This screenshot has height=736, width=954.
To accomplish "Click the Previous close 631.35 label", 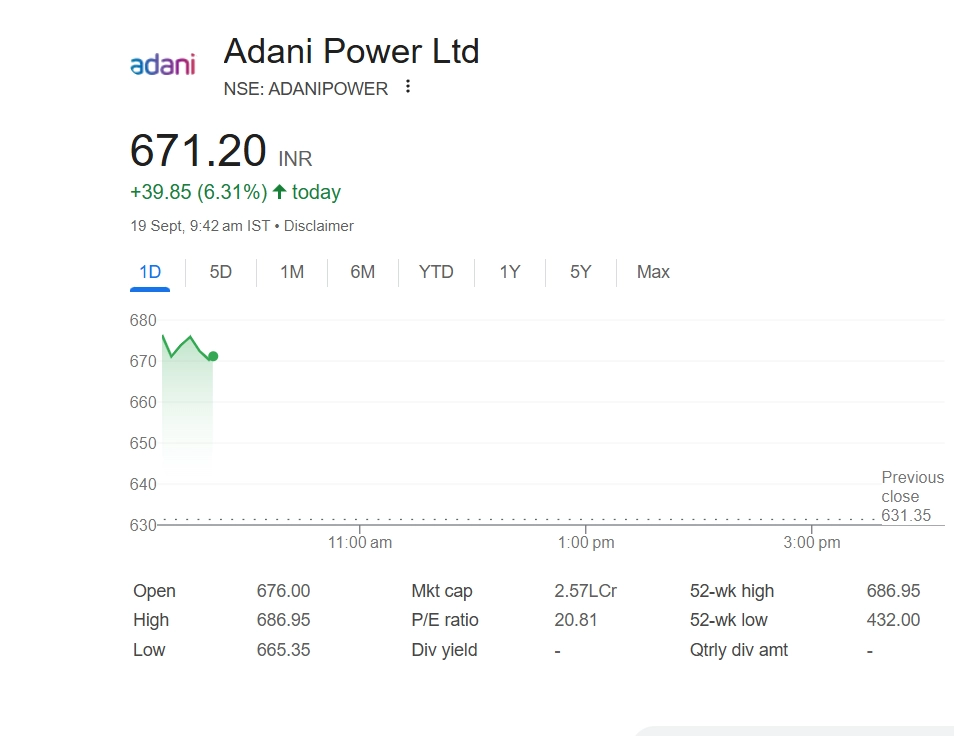I will point(911,496).
